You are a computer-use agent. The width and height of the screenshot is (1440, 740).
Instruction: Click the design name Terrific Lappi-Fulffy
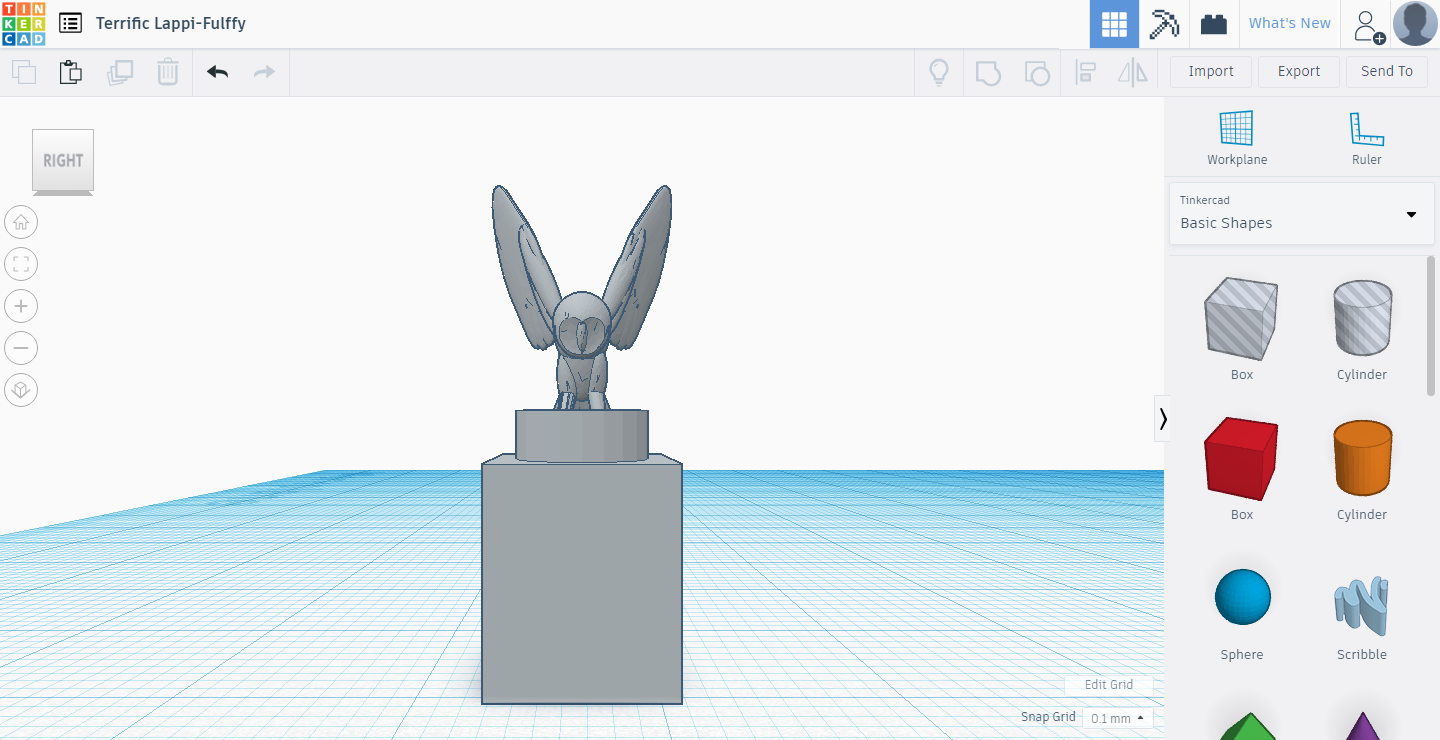[x=171, y=23]
